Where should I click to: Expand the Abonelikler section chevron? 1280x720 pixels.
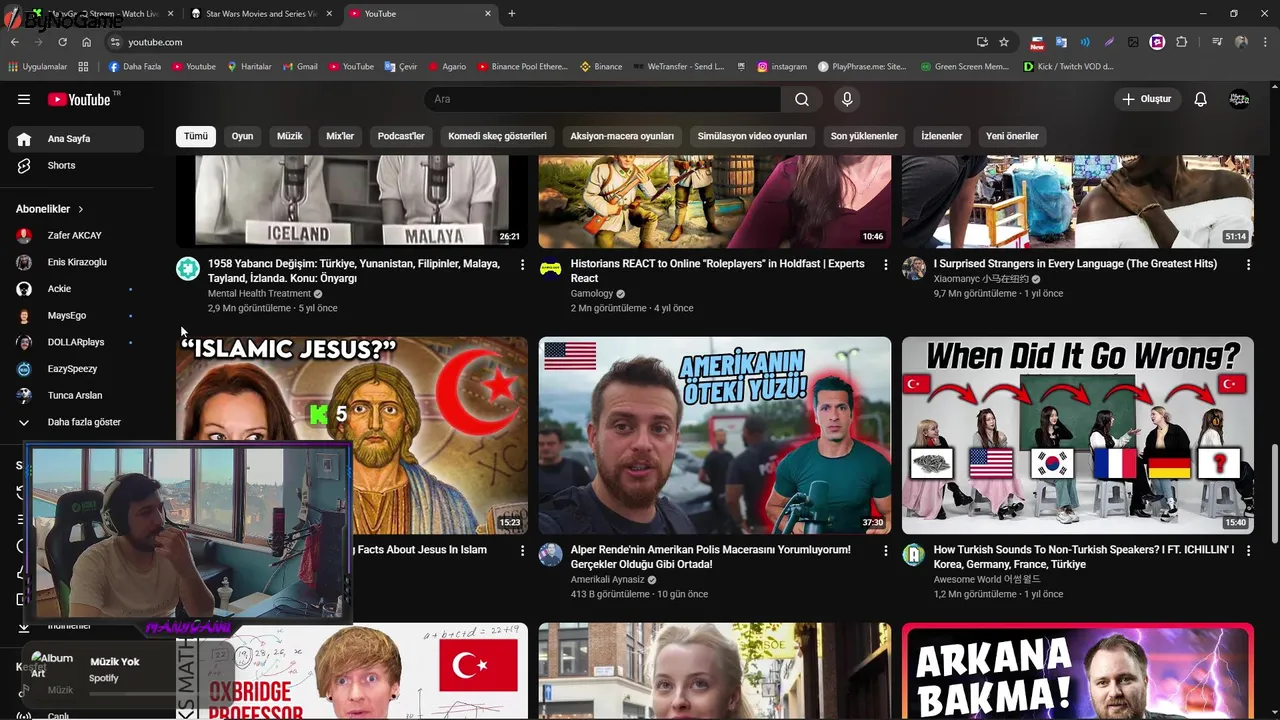point(81,209)
